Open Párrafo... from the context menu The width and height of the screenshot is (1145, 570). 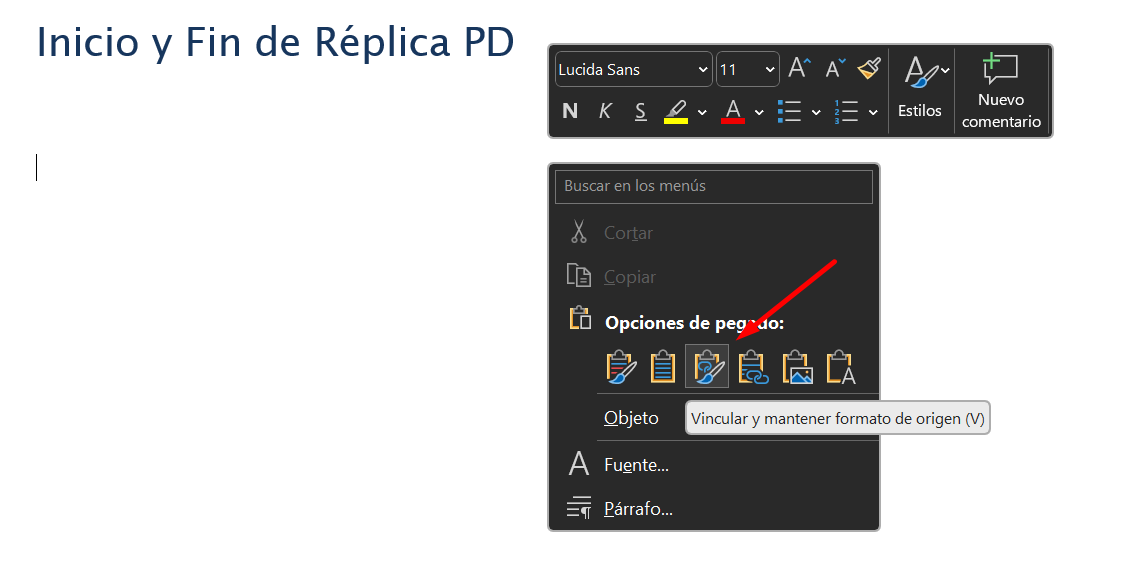638,509
